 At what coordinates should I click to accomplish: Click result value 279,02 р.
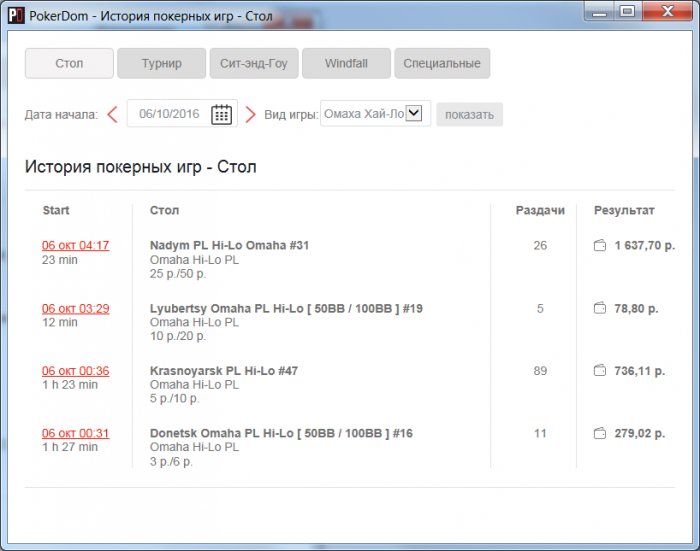640,433
